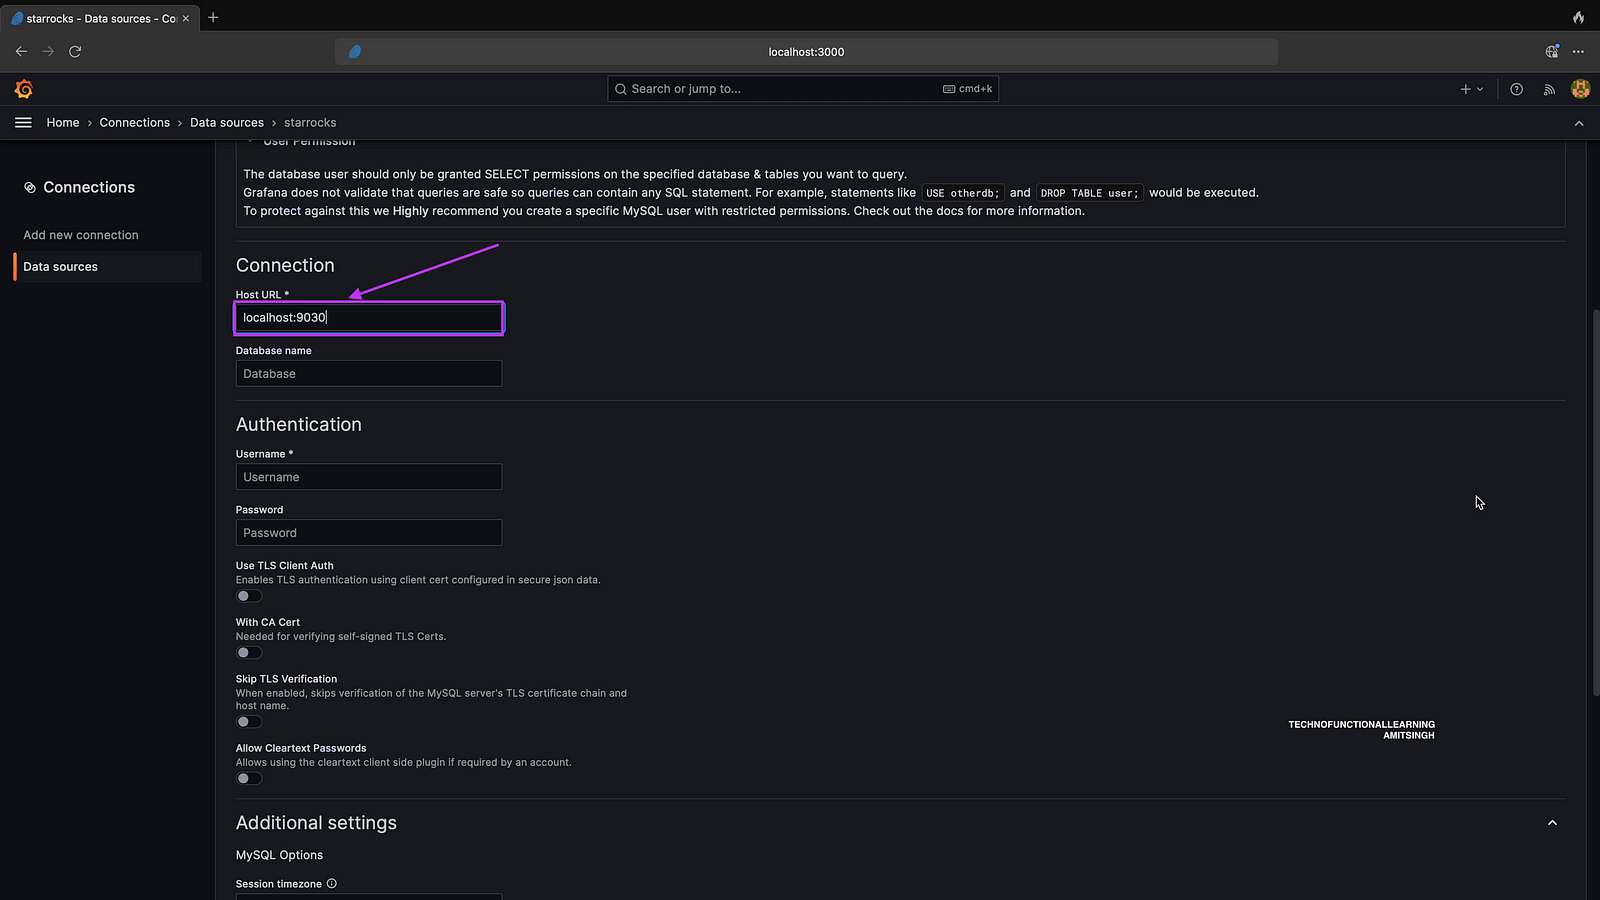Select Add new connection in sidebar
The width and height of the screenshot is (1600, 900).
[81, 235]
